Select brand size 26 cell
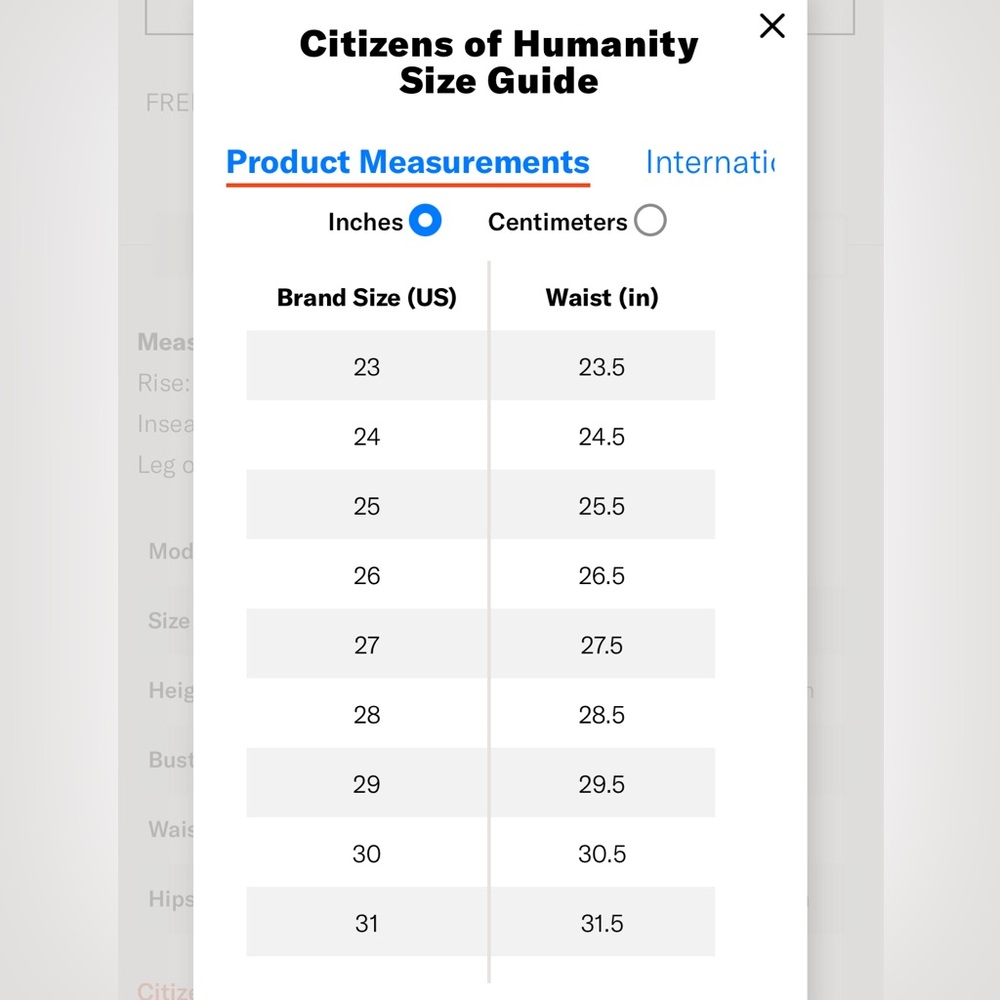Image resolution: width=1000 pixels, height=1000 pixels. tap(367, 575)
